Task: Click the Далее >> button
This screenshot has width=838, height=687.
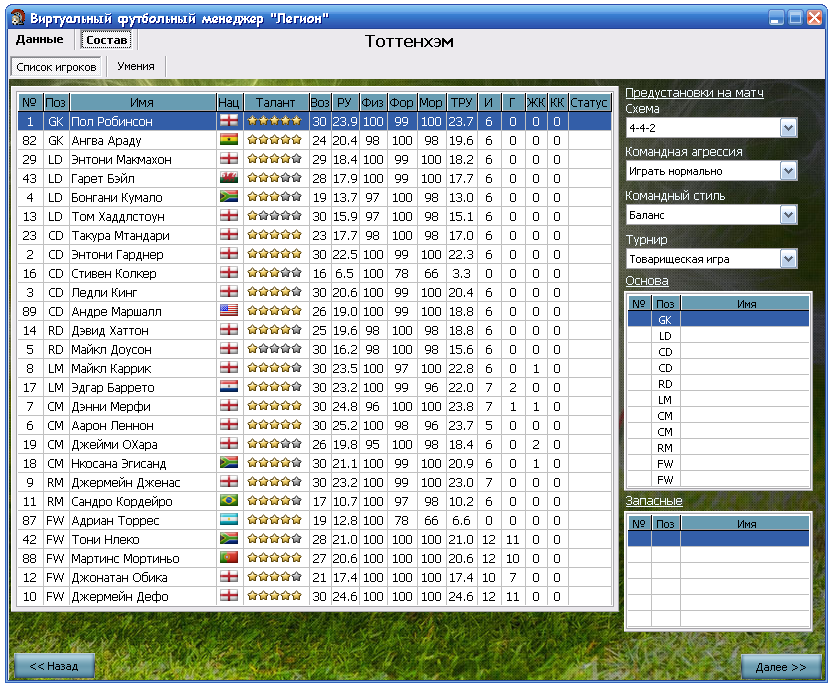Action: 781,667
